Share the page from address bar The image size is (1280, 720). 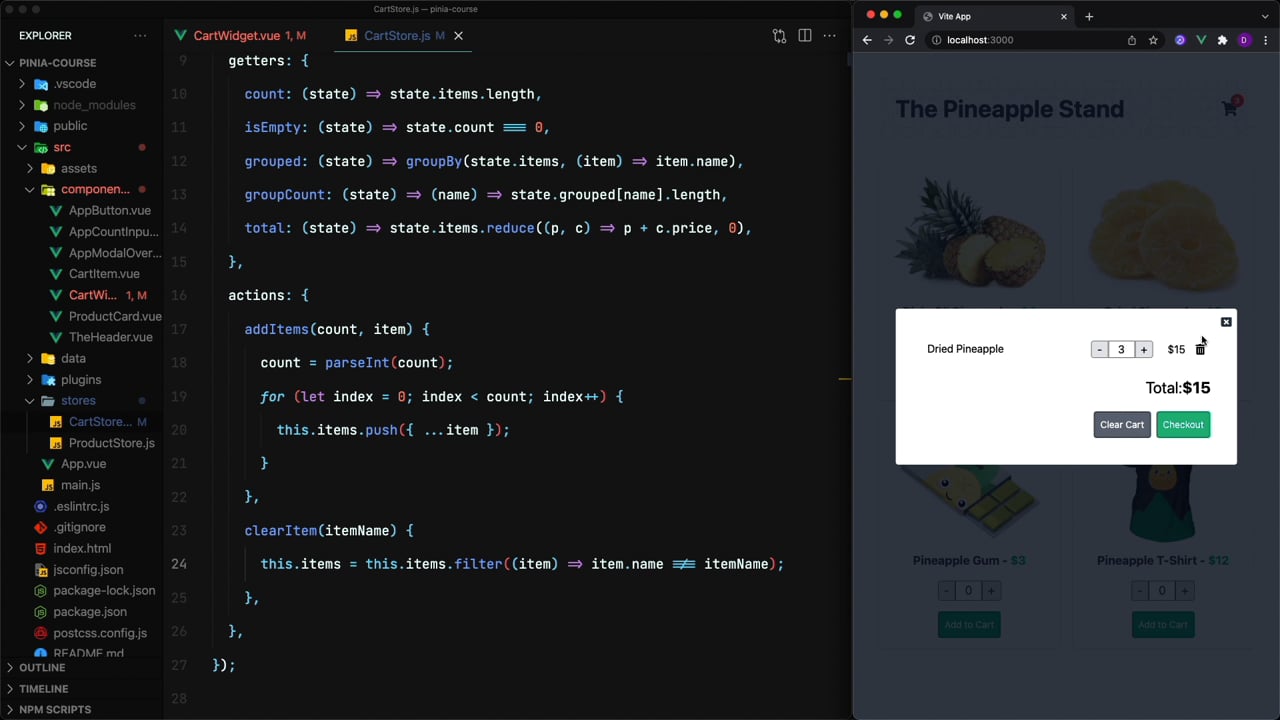1132,40
